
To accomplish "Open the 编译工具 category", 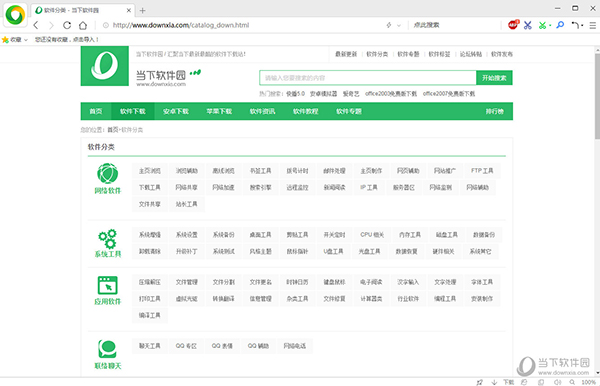I will (x=150, y=316).
